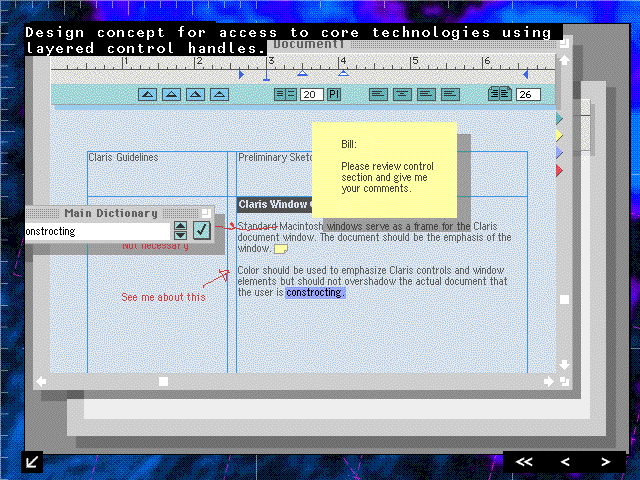Click the horizontal scrollbar left arrow
The height and width of the screenshot is (480, 640).
tap(41, 381)
